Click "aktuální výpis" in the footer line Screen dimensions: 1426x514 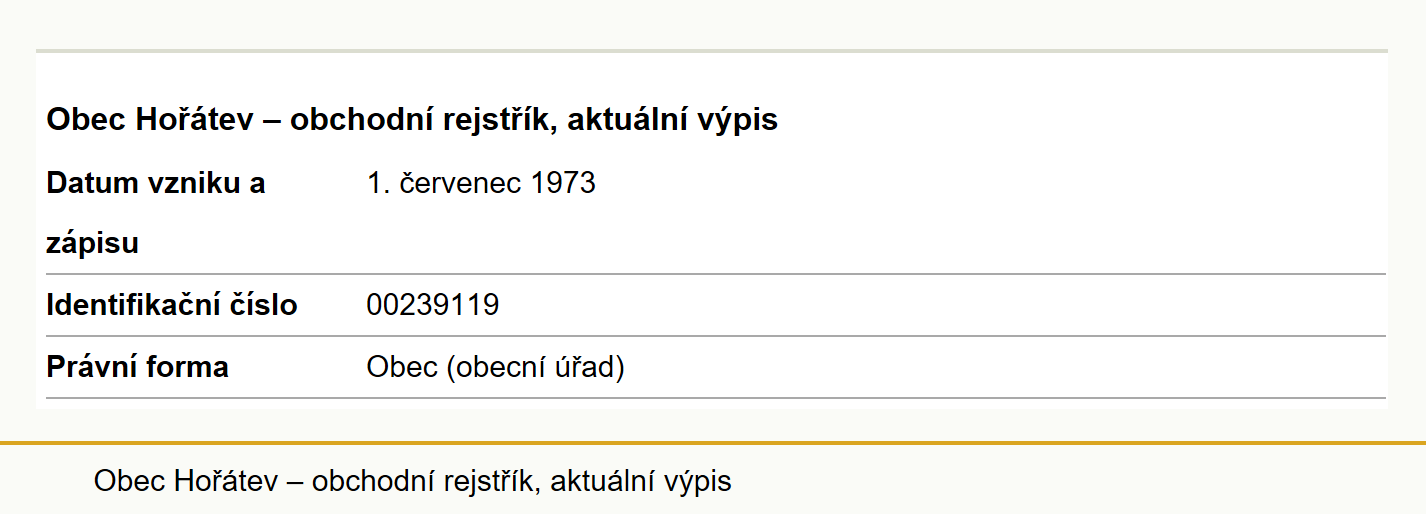[x=642, y=482]
